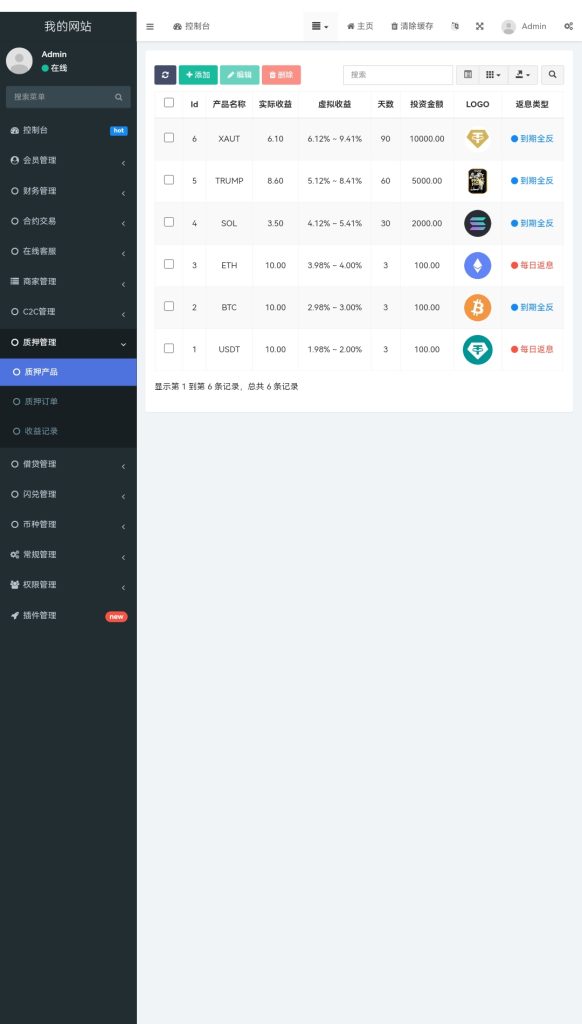Click the XAUT gold logo image
This screenshot has width=582, height=1024.
477,138
